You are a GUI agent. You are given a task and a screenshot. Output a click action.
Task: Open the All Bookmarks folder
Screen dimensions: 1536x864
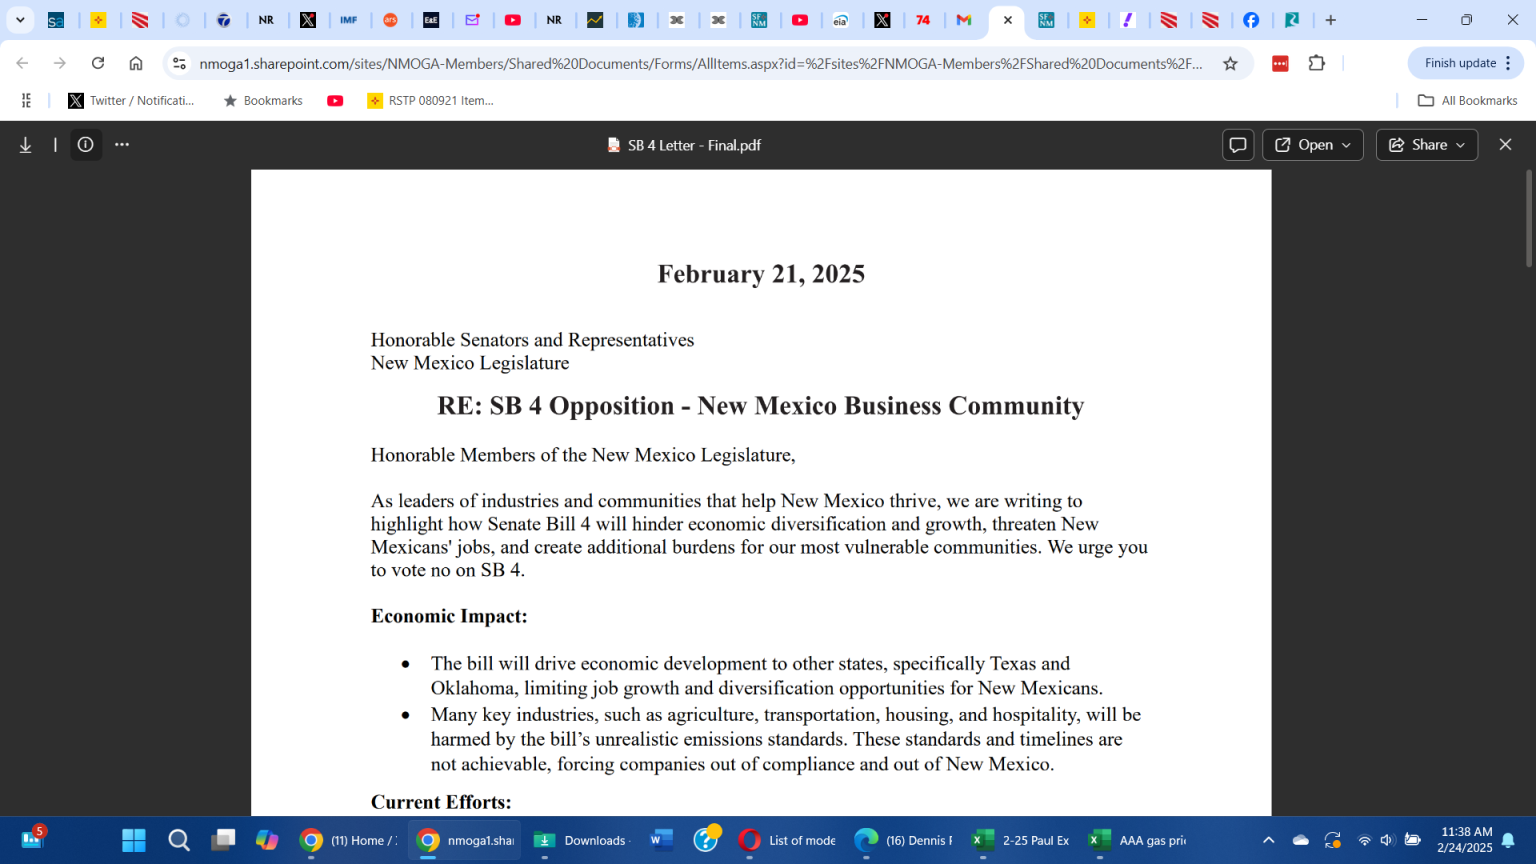point(1467,101)
